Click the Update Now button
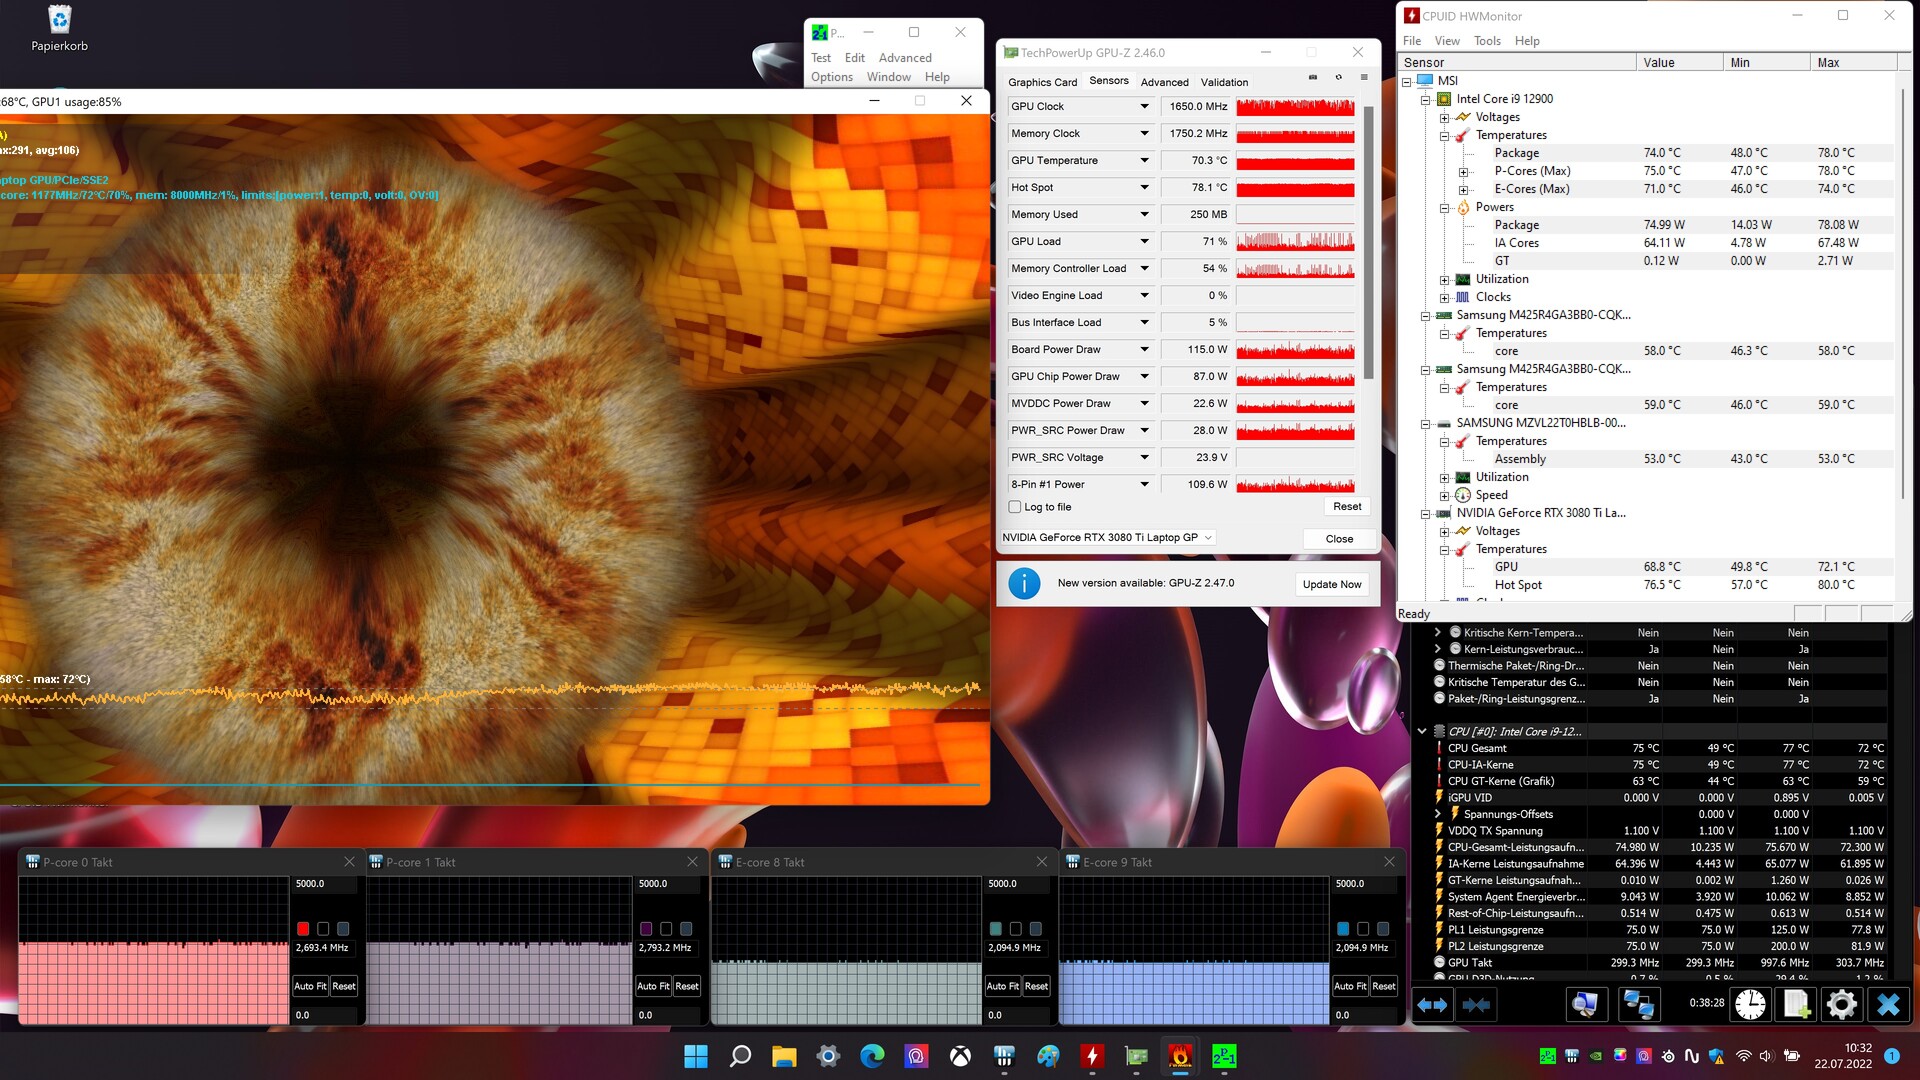The width and height of the screenshot is (1920, 1080). pos(1331,584)
